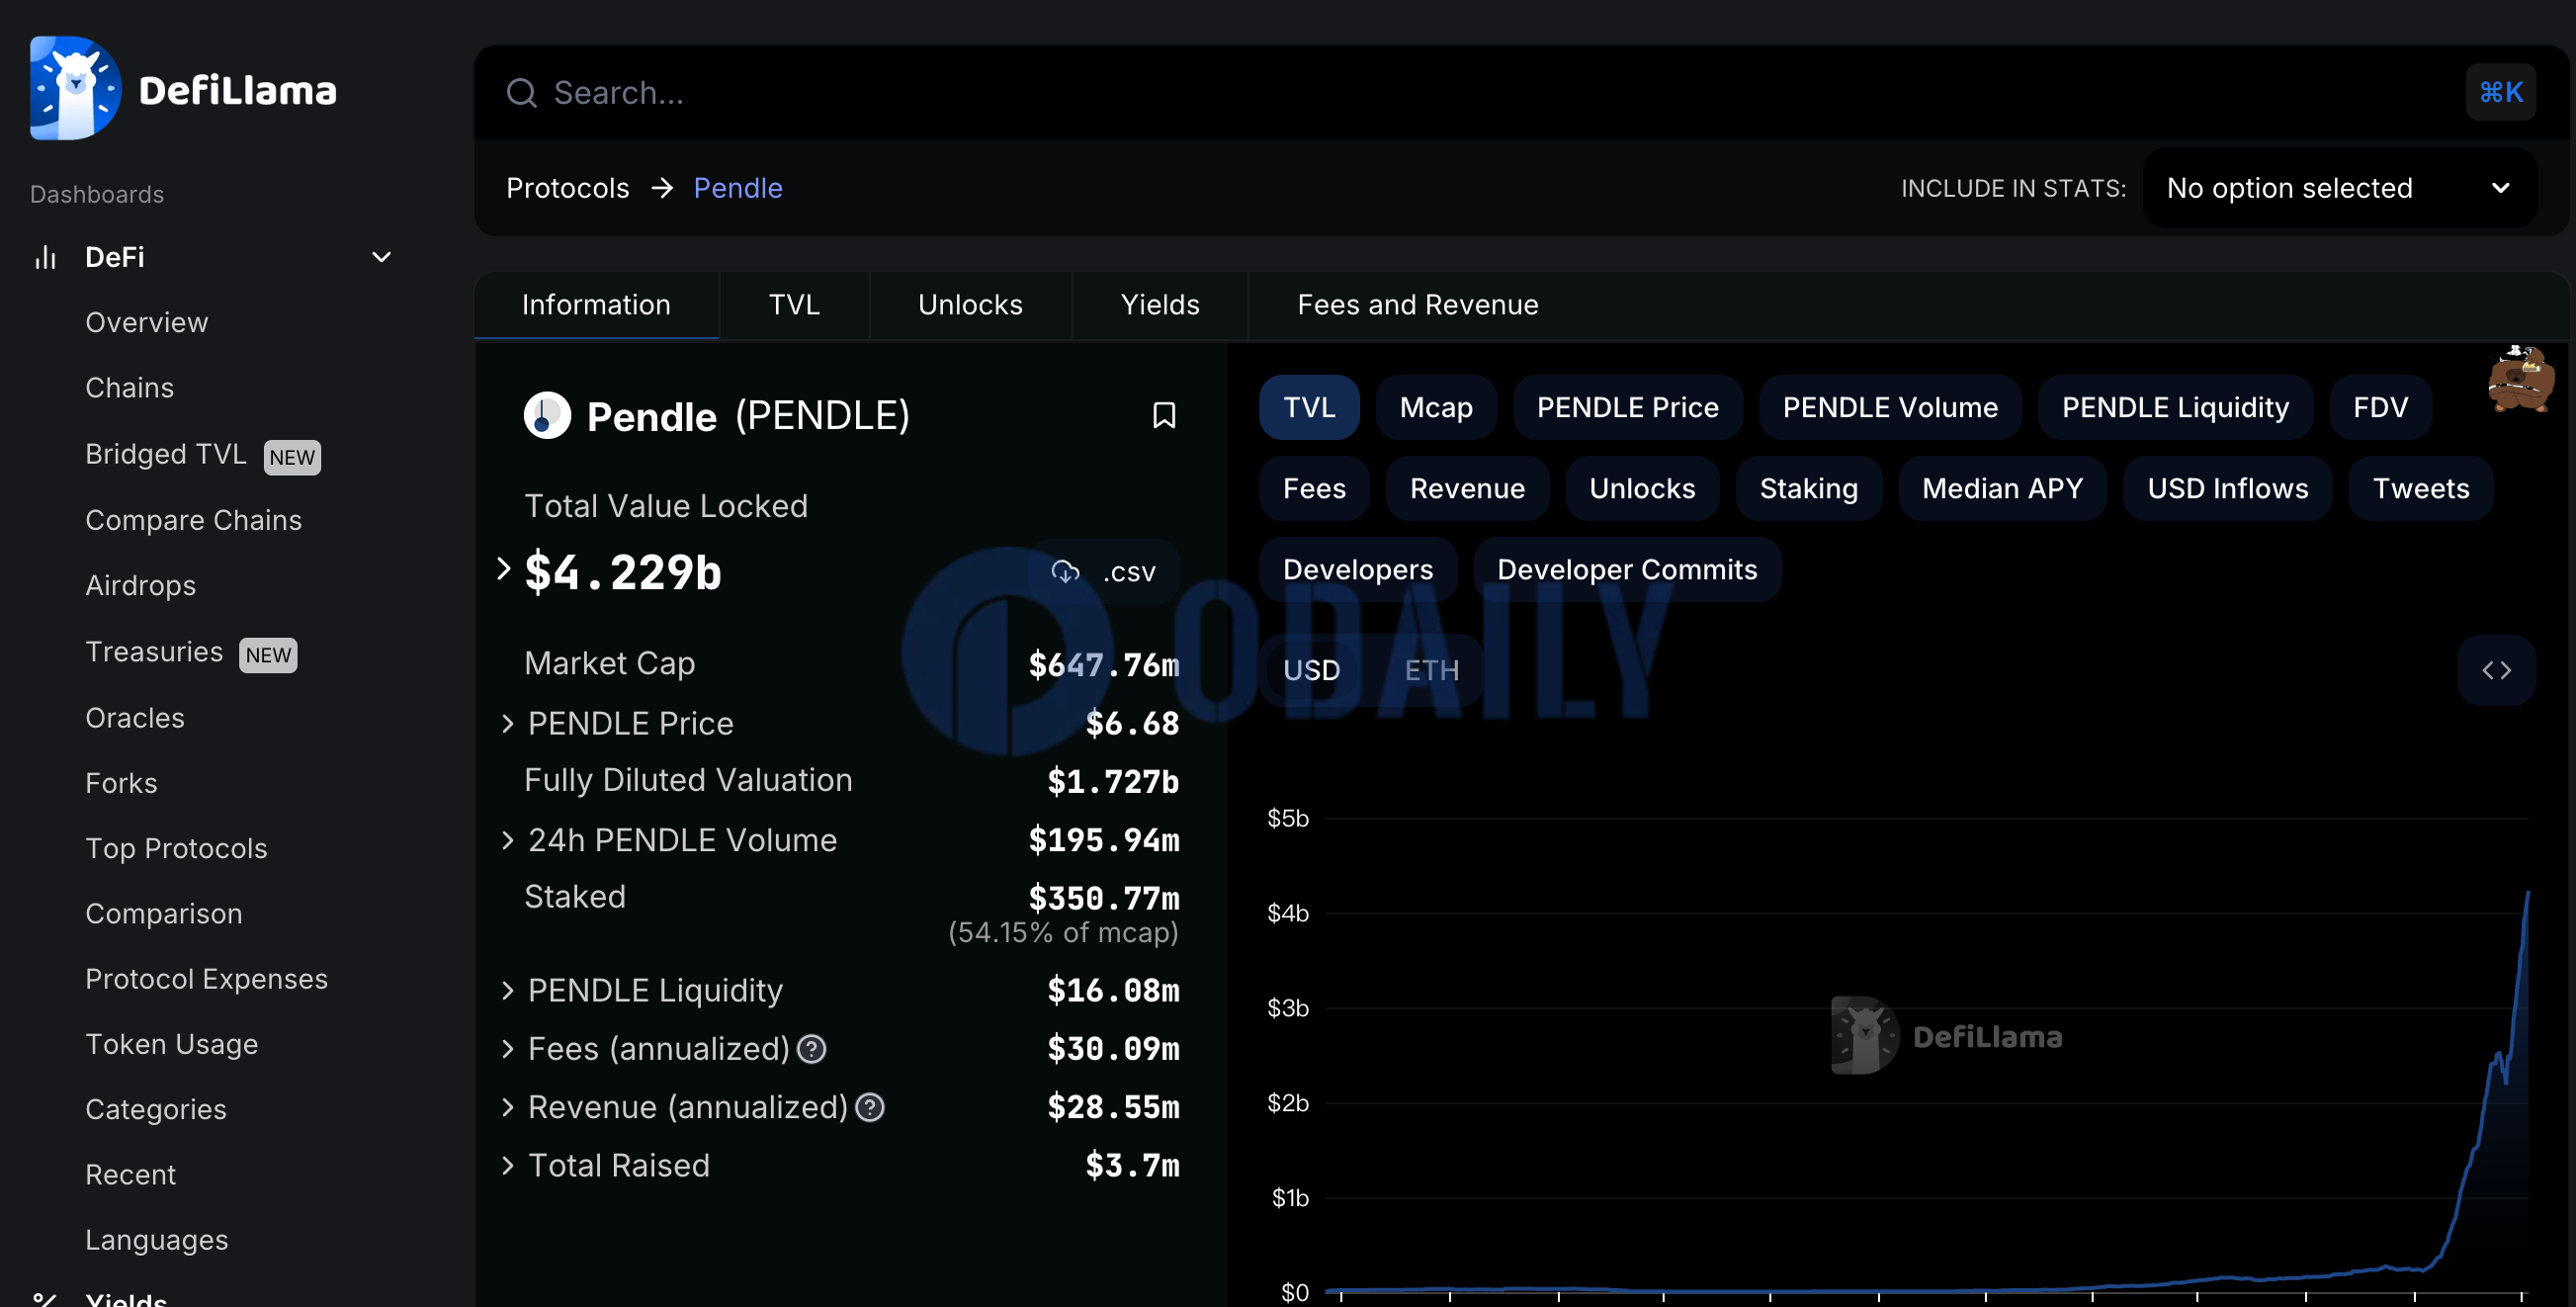Expand the PENDLE Price details
The image size is (2576, 1307).
[x=508, y=724]
